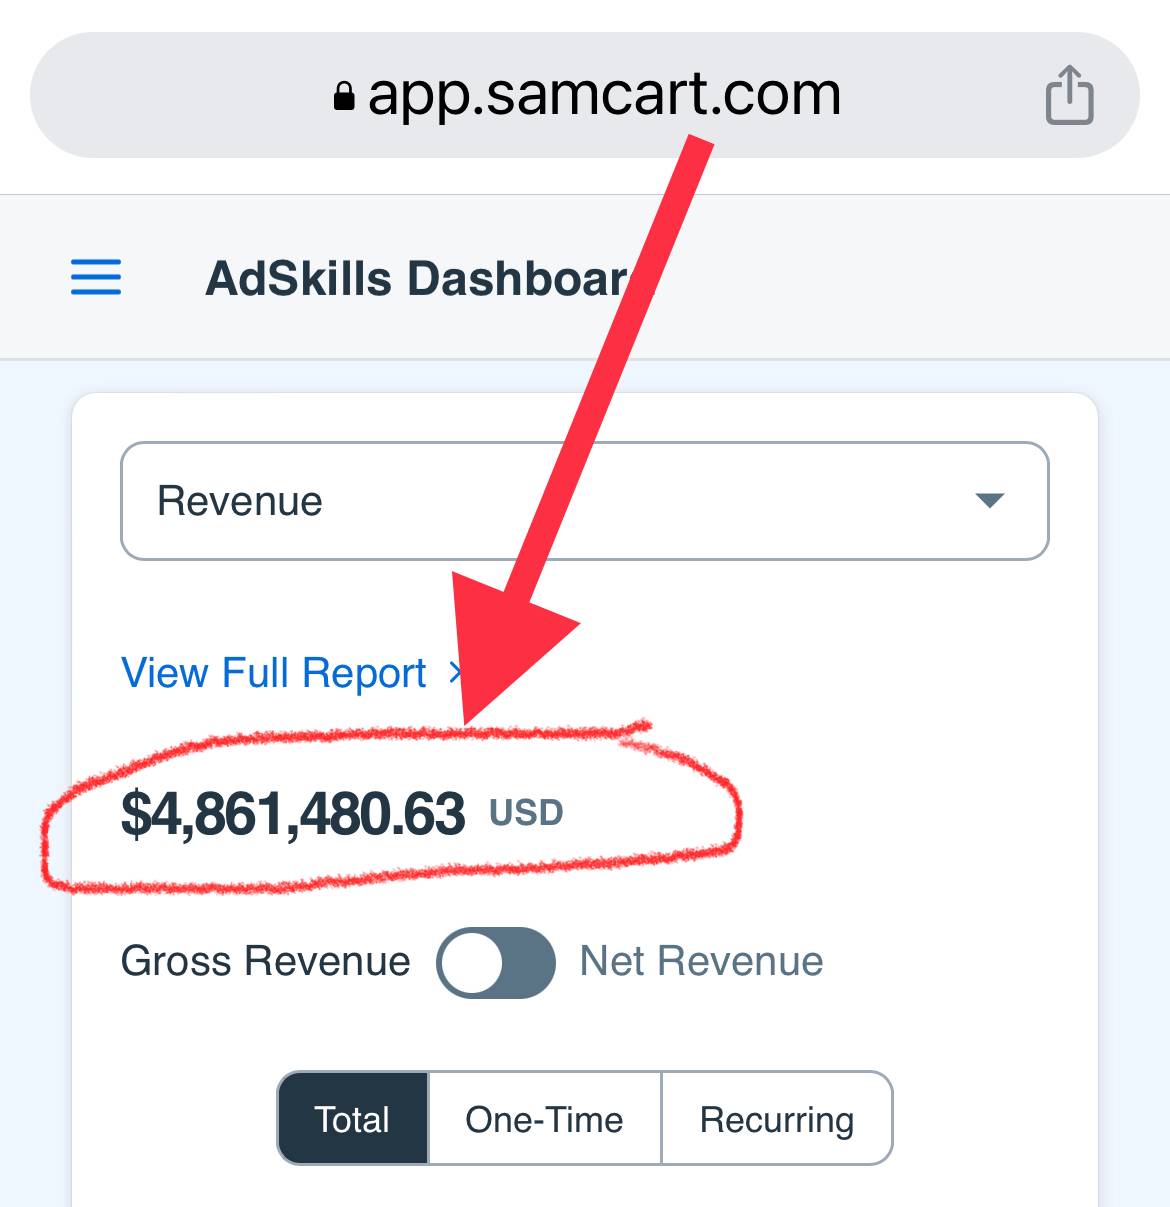Click the $4,861,480.63 revenue amount

click(293, 813)
